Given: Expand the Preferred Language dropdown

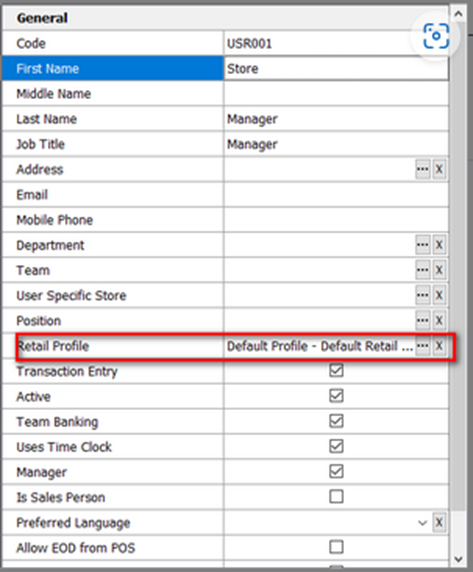Looking at the screenshot, I should click(422, 523).
